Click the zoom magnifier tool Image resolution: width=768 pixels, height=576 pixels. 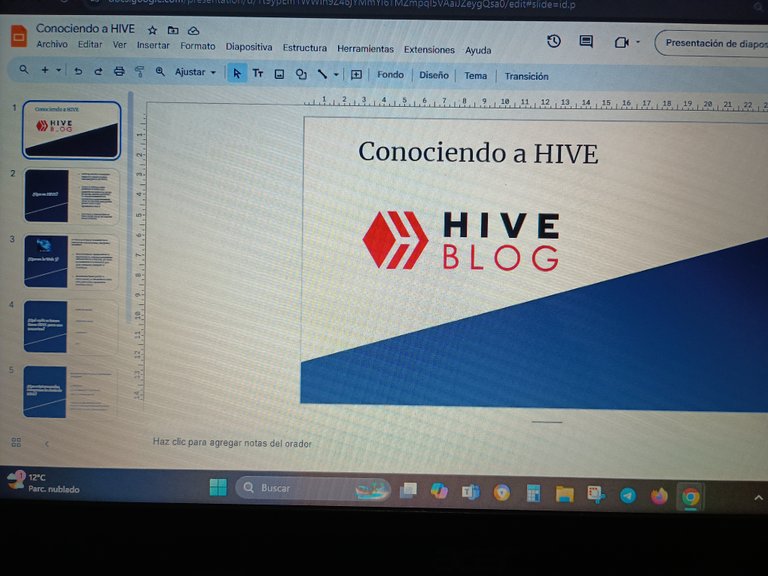[x=160, y=72]
